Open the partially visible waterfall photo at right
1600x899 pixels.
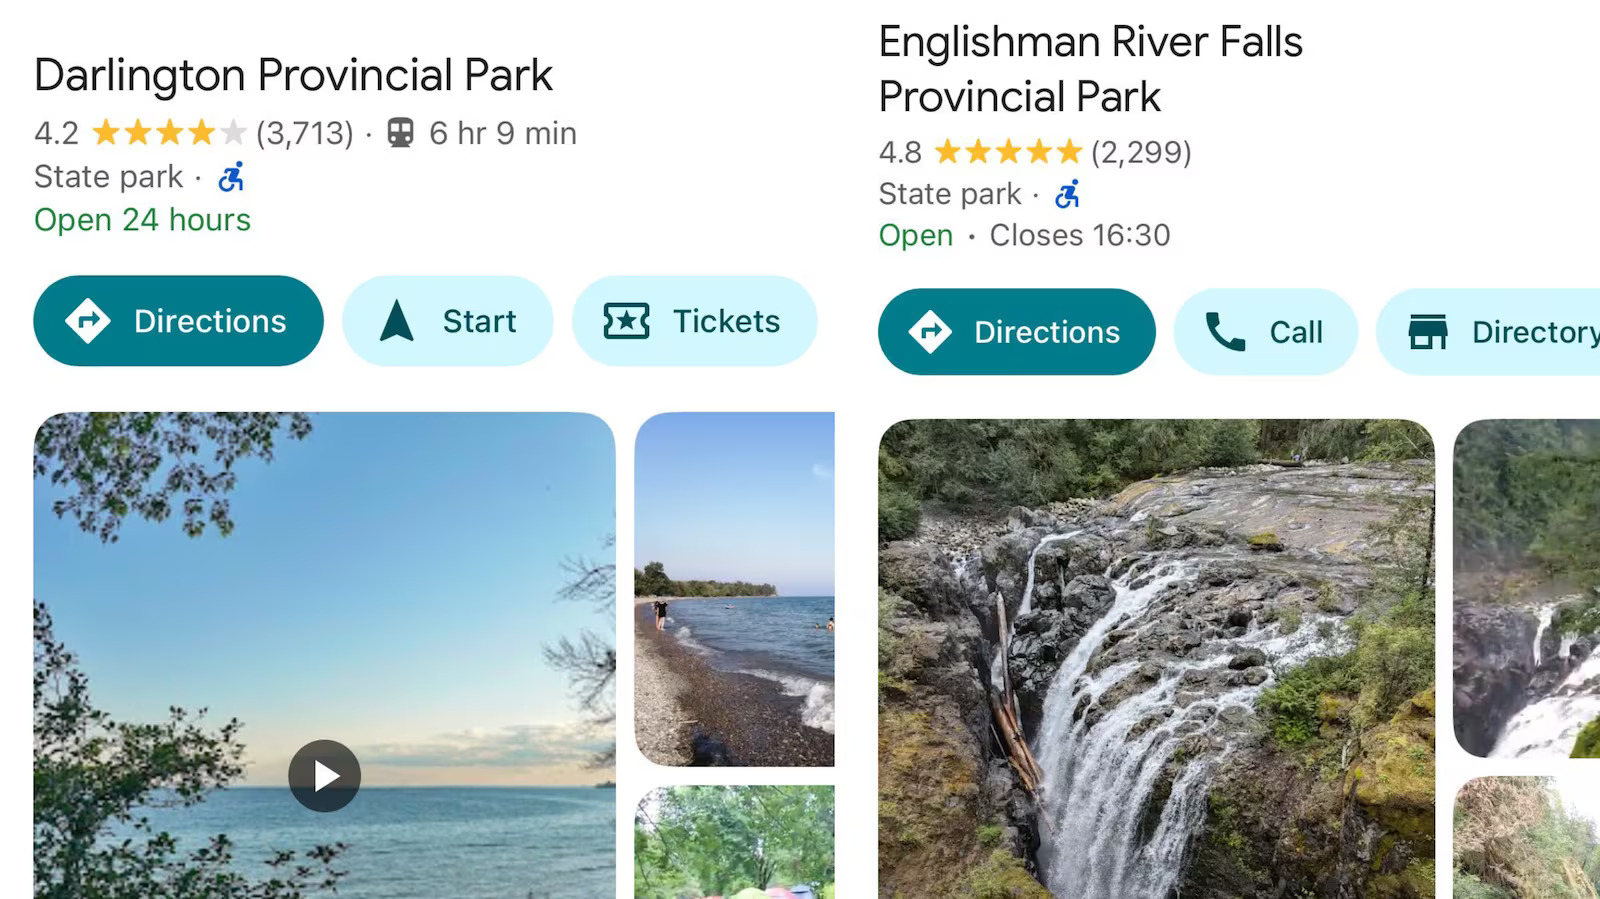tap(1526, 588)
